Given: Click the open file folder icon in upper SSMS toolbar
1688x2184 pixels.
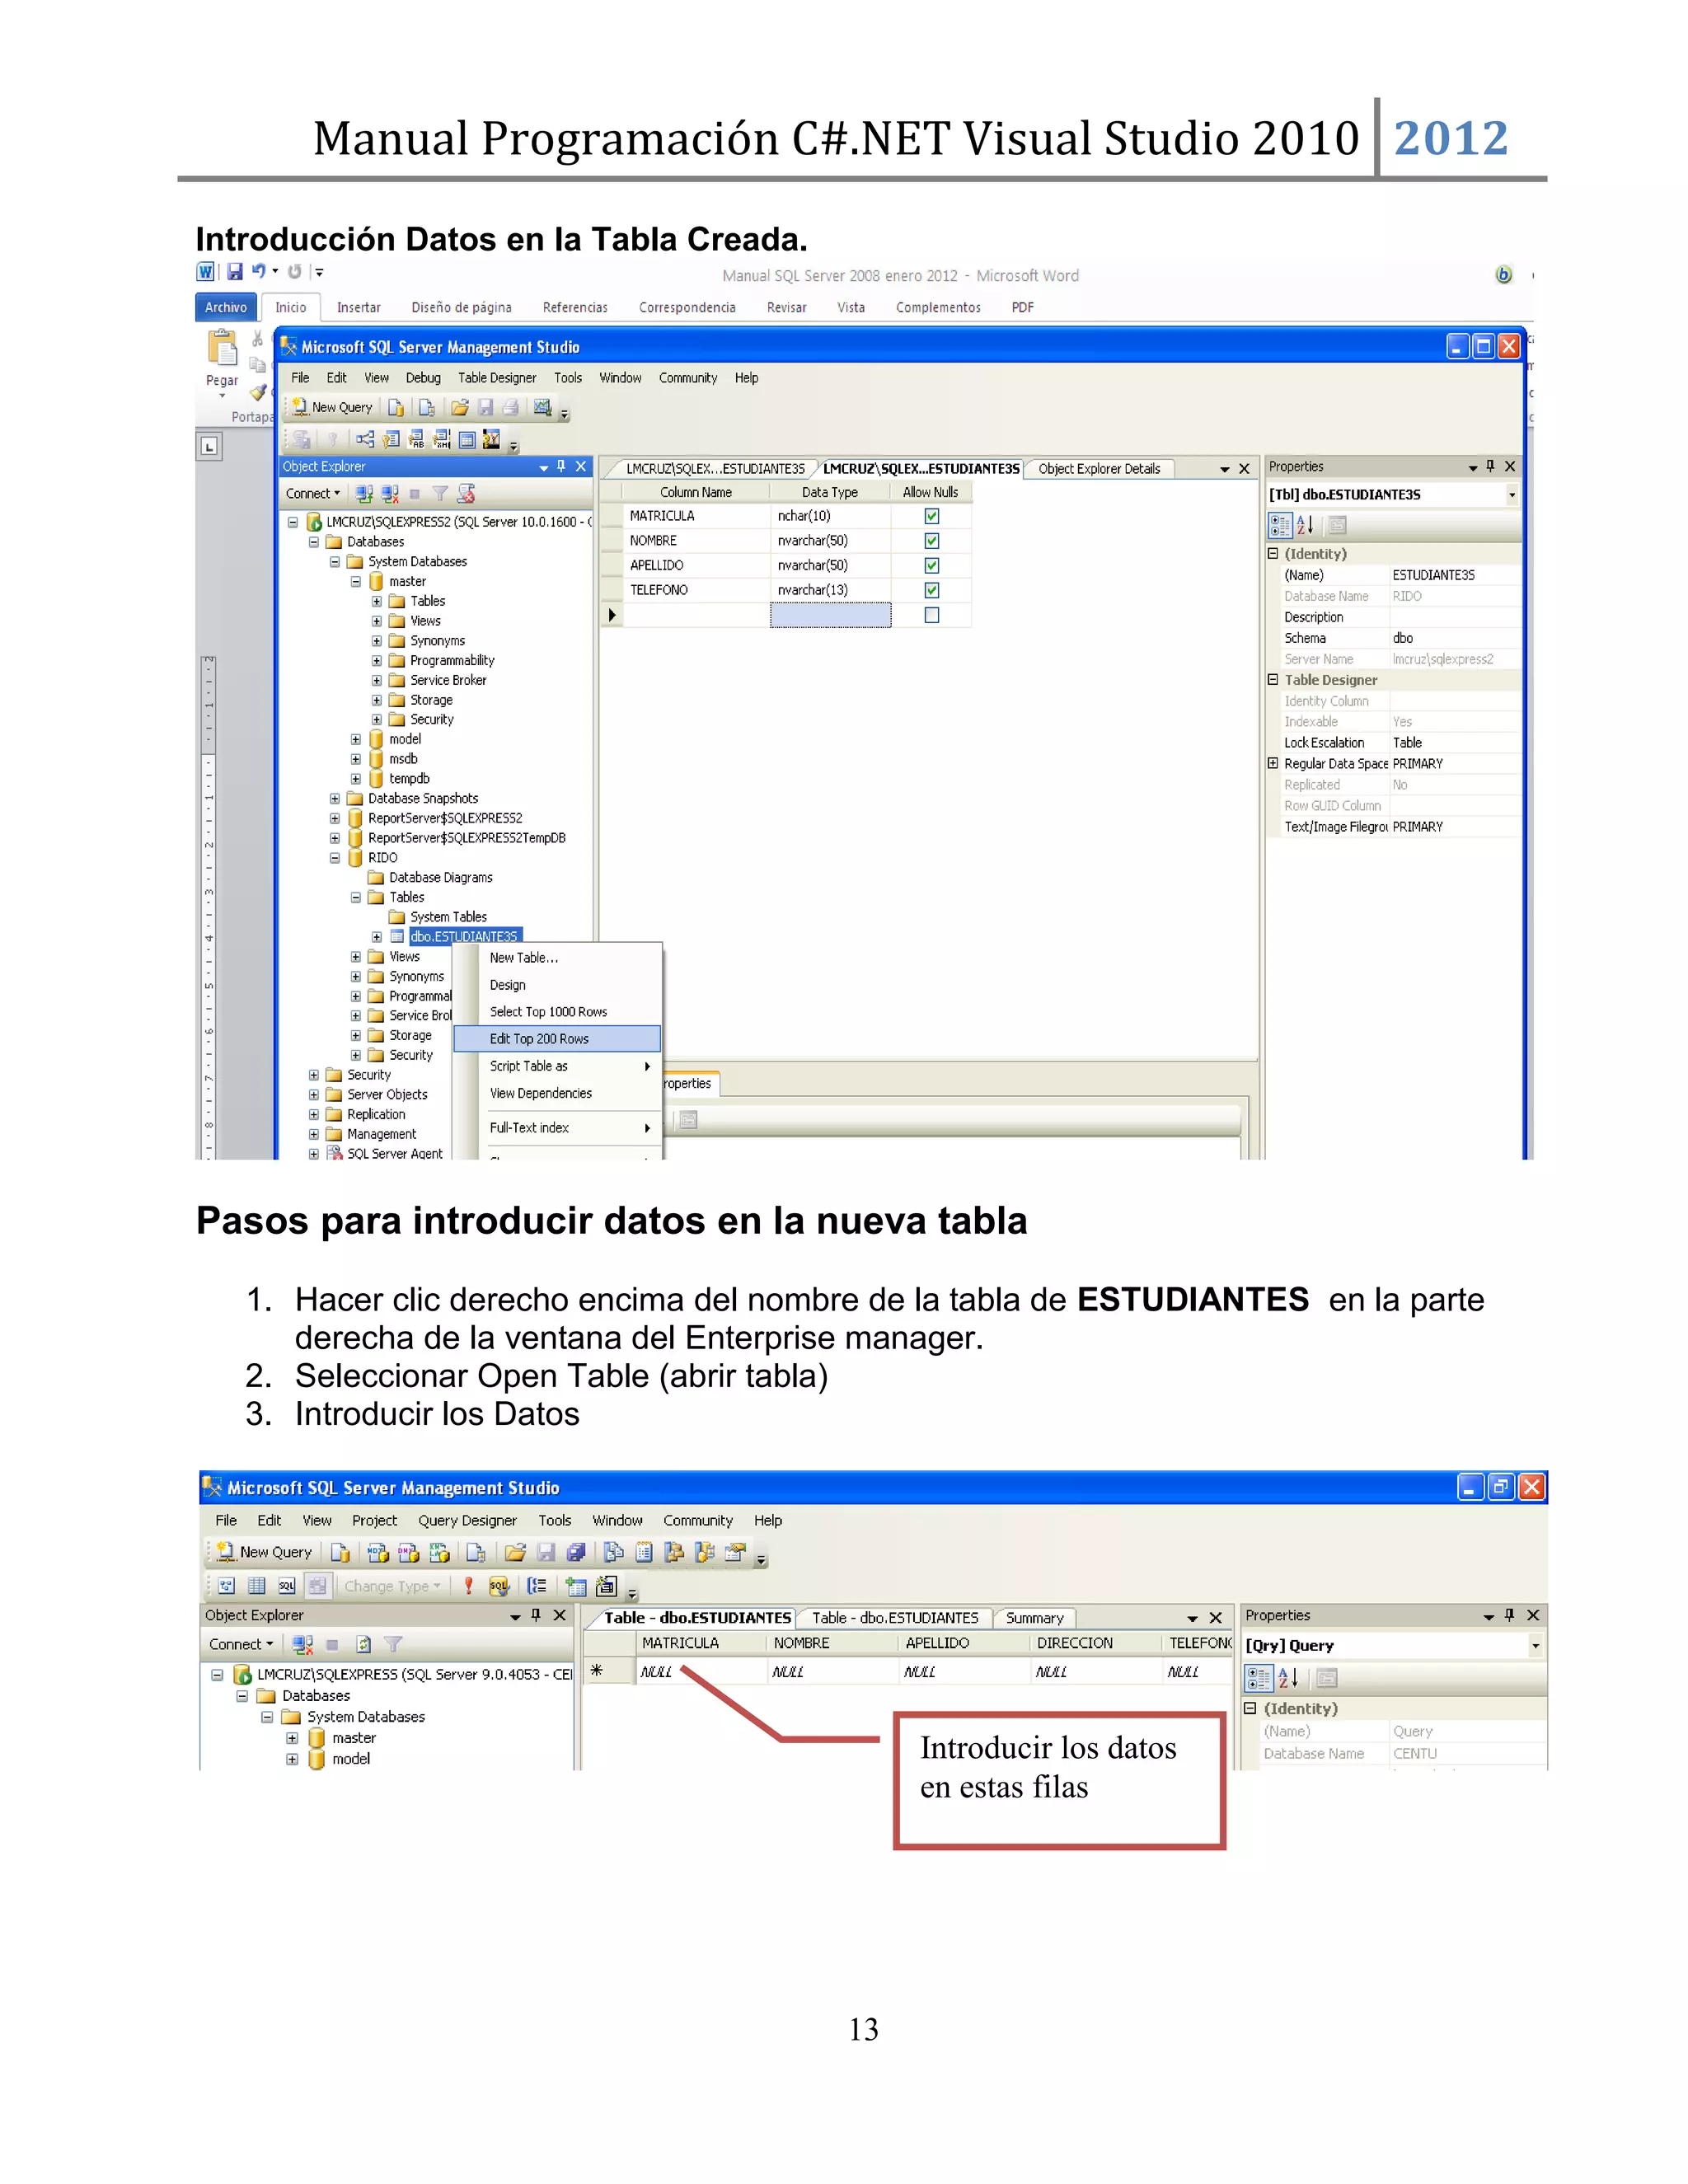Looking at the screenshot, I should 459,407.
